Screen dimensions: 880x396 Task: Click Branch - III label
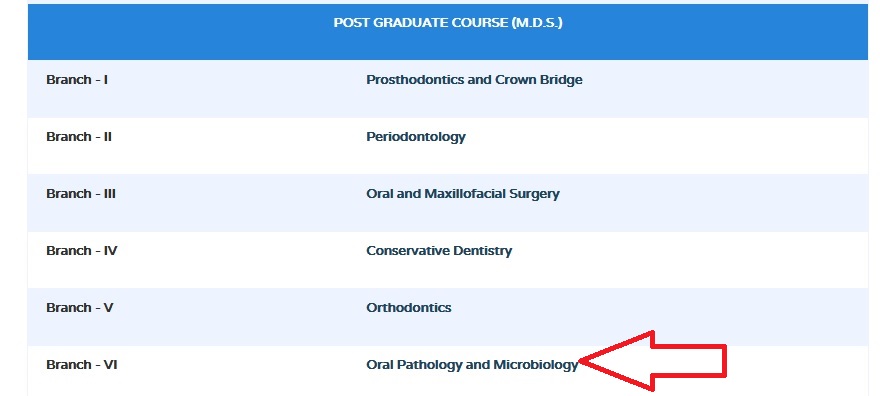point(81,194)
